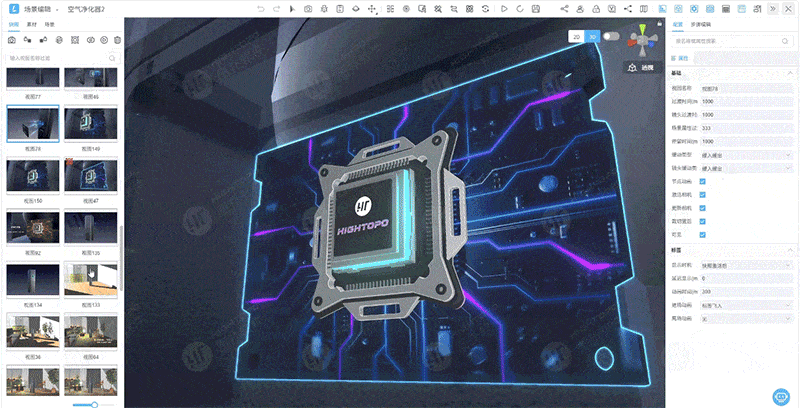Delete snapshot with trash bin icon
800x408 pixels.
click(118, 40)
